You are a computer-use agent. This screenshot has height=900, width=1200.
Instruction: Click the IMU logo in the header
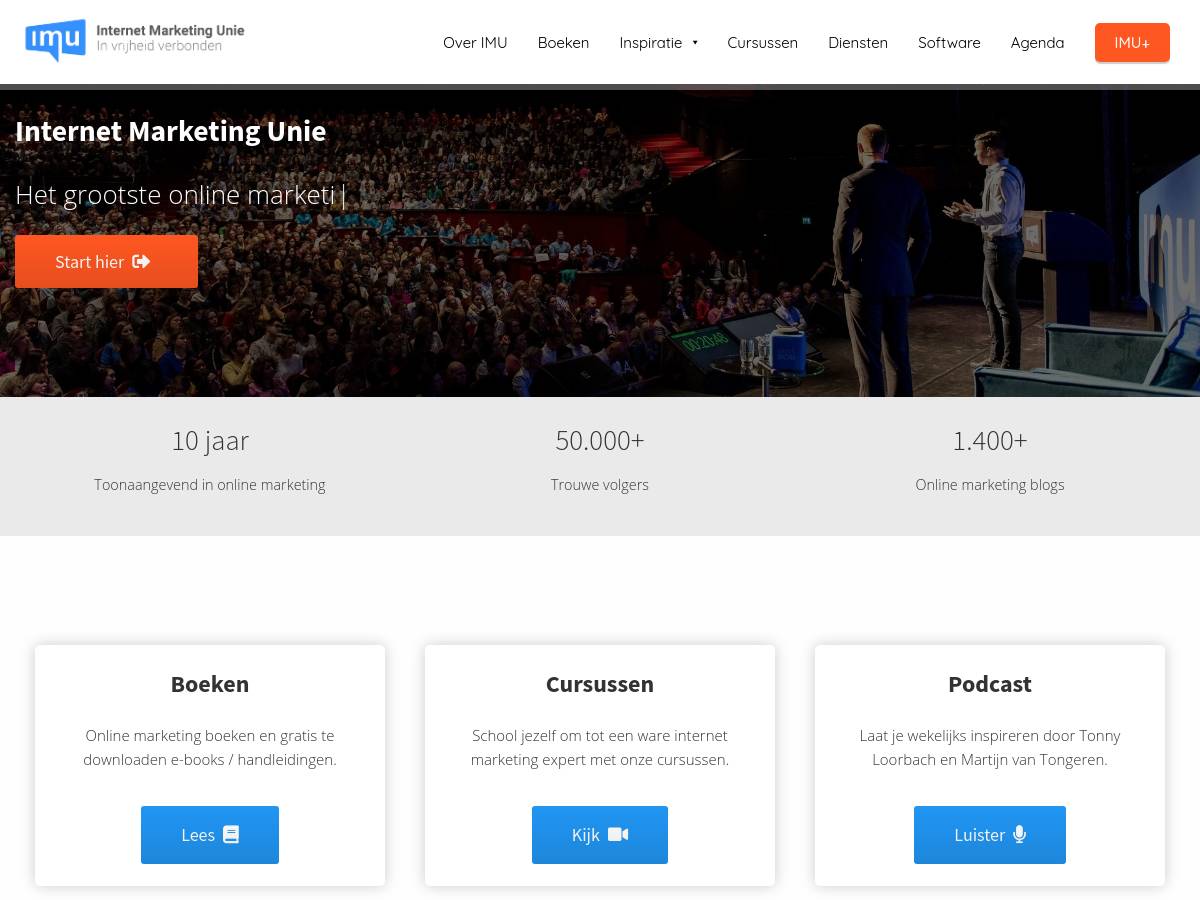(x=135, y=41)
